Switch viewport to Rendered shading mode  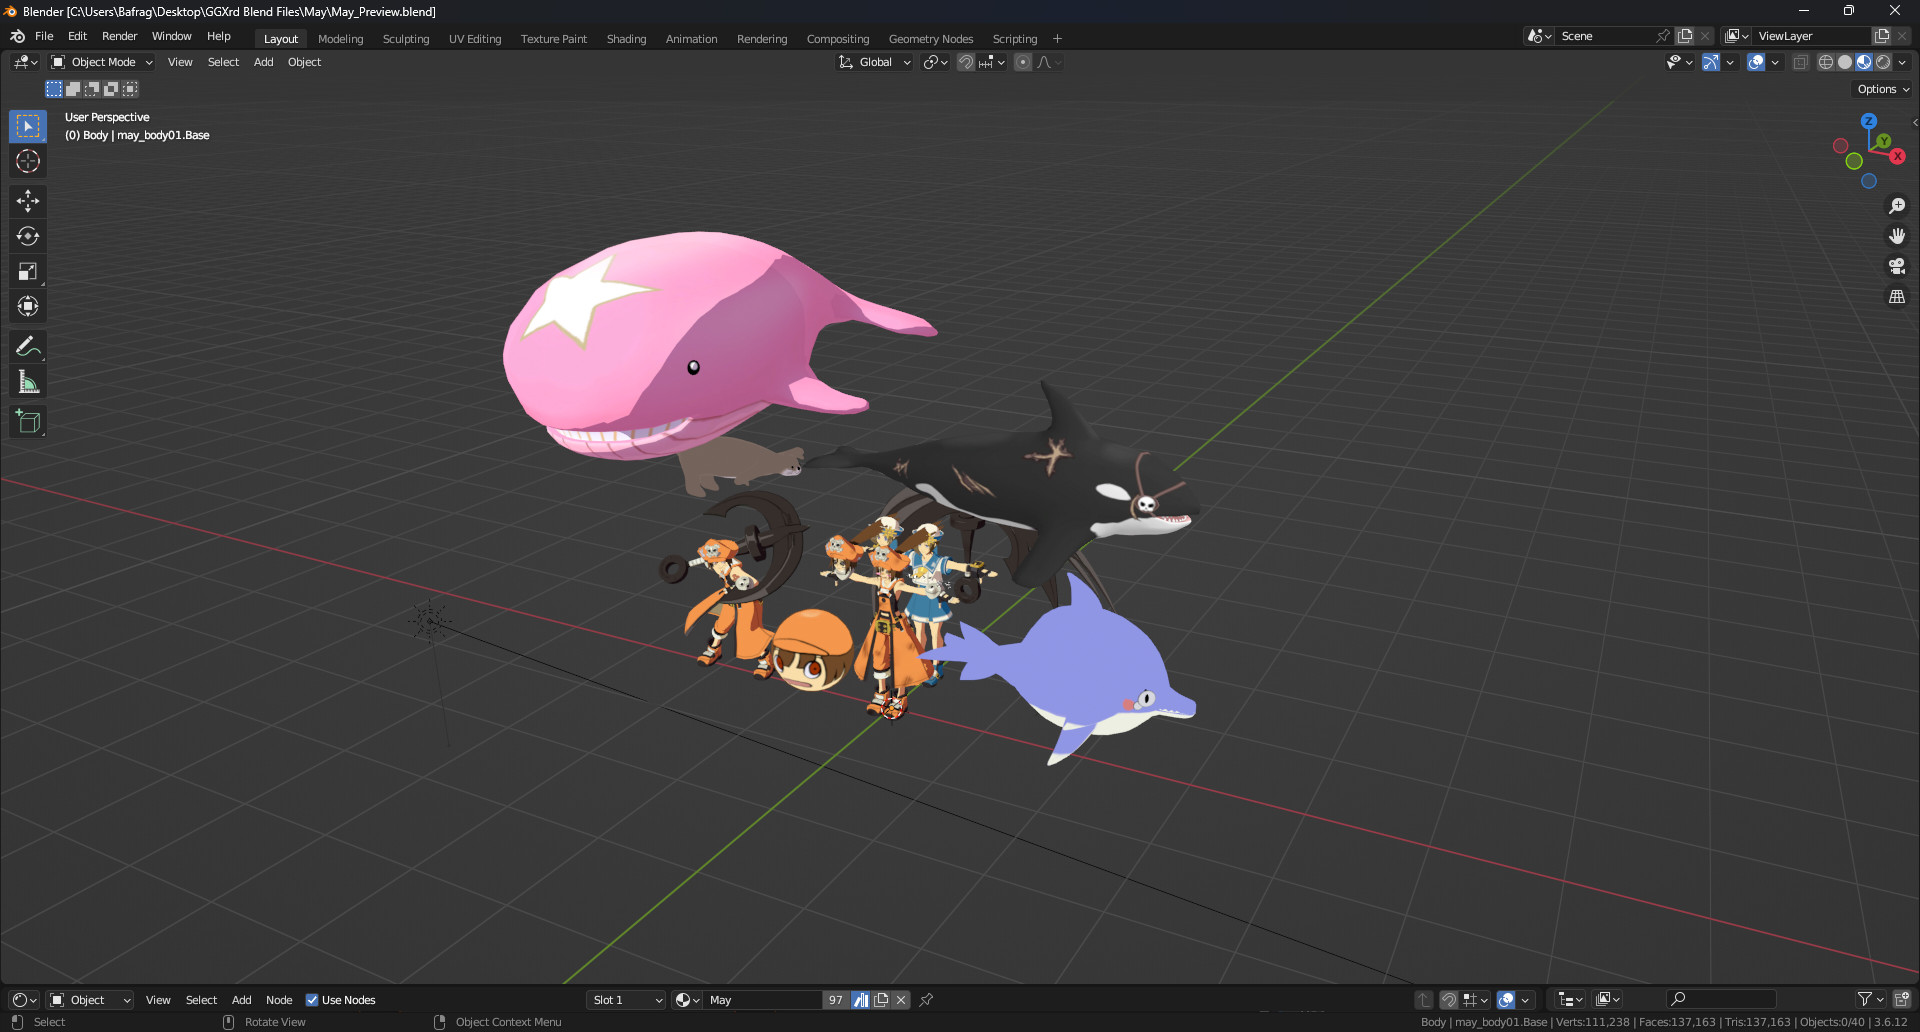pyautogui.click(x=1884, y=62)
